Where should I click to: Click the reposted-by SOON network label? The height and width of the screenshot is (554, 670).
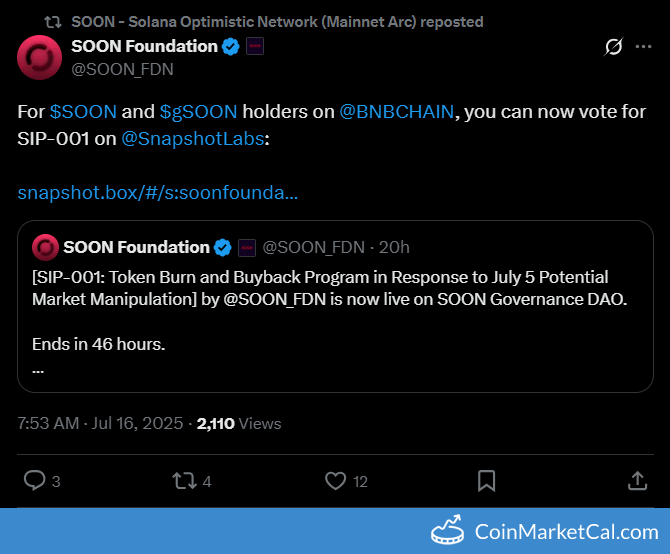pyautogui.click(x=277, y=22)
